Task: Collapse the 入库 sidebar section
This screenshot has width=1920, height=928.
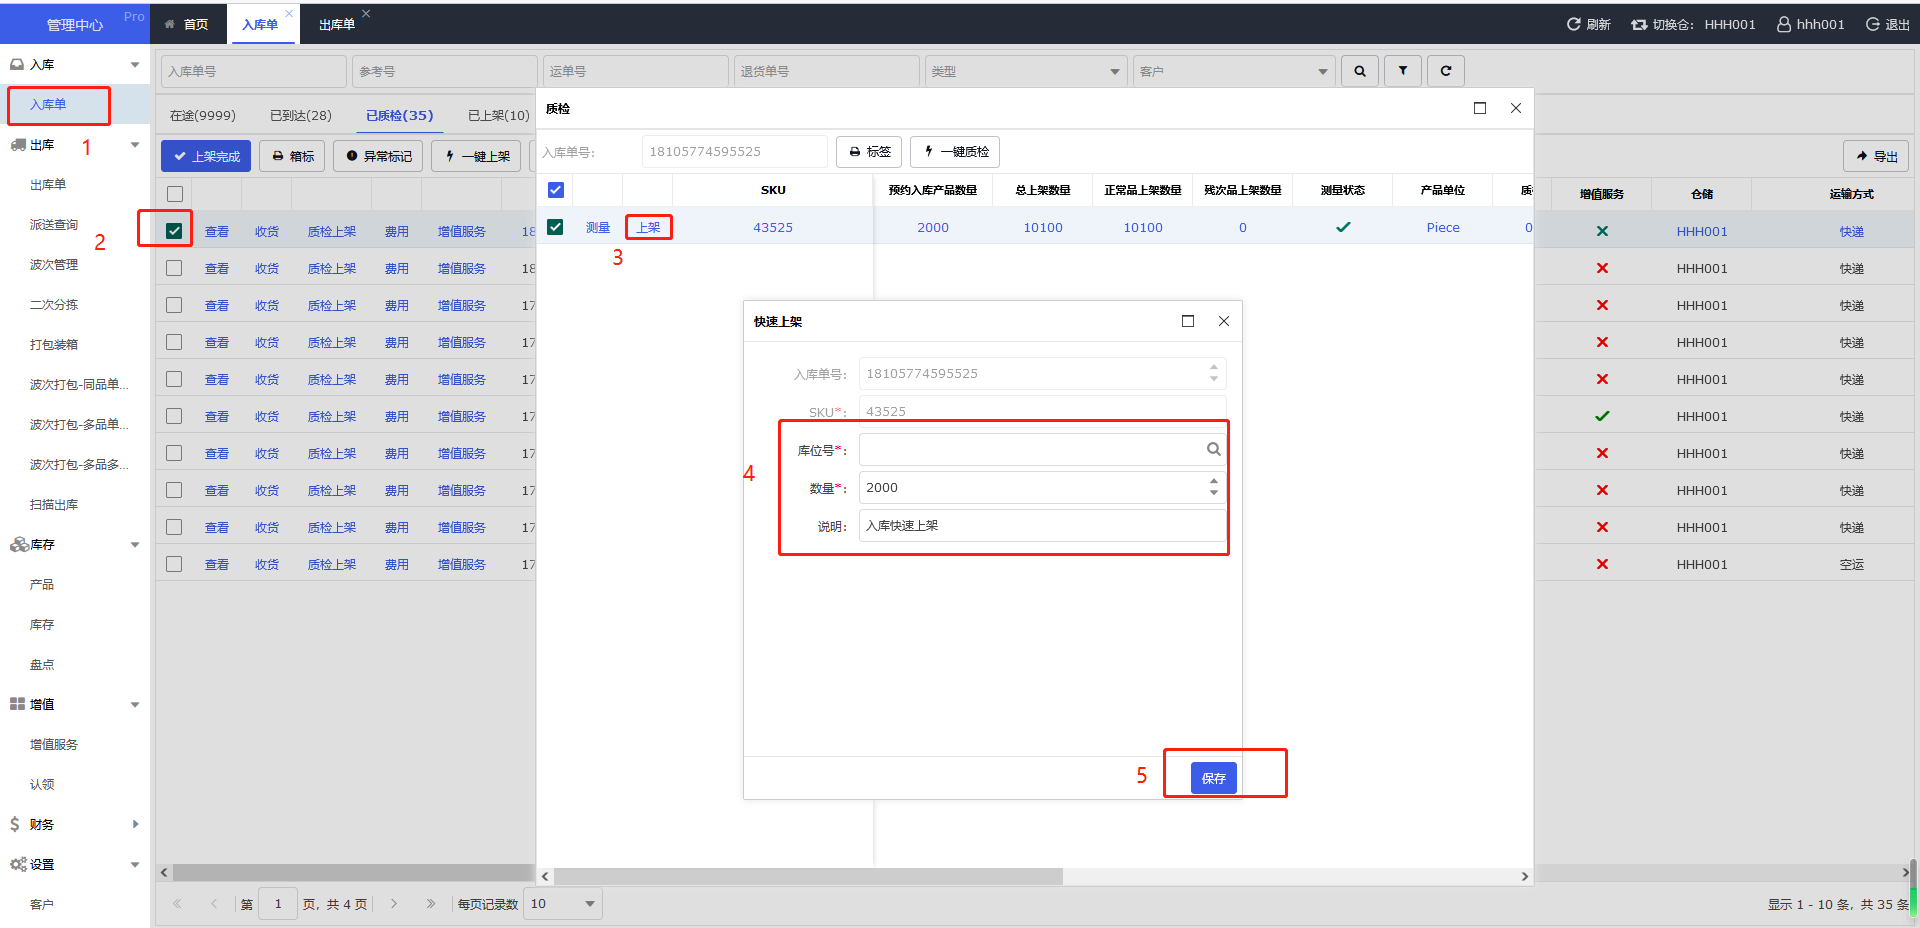Action: pyautogui.click(x=134, y=65)
